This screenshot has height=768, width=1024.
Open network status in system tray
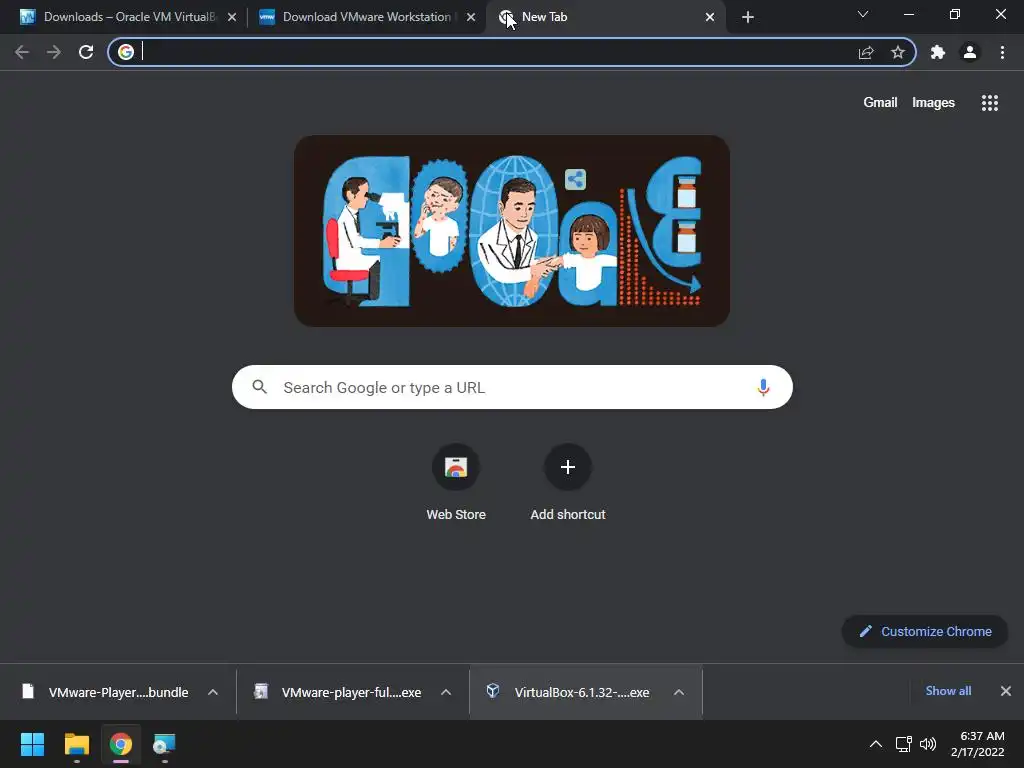click(x=903, y=744)
